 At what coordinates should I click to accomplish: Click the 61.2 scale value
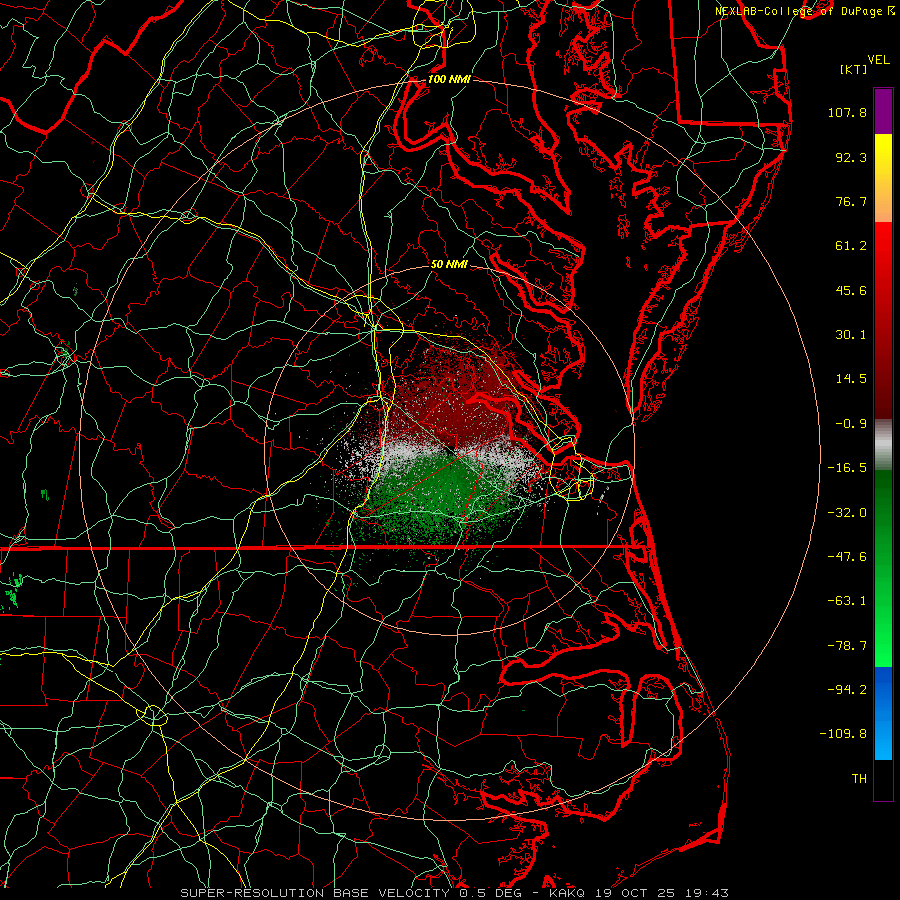[851, 246]
